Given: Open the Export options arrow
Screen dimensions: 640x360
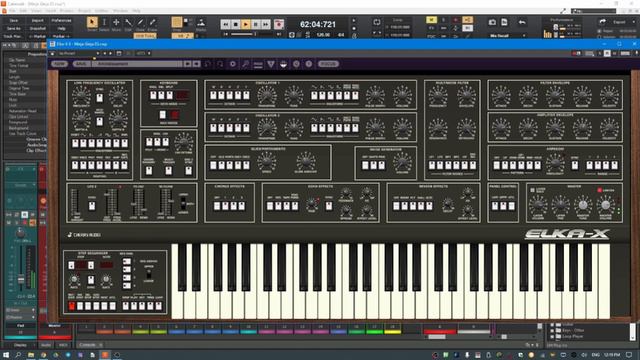Looking at the screenshot, I should [x=634, y=22].
